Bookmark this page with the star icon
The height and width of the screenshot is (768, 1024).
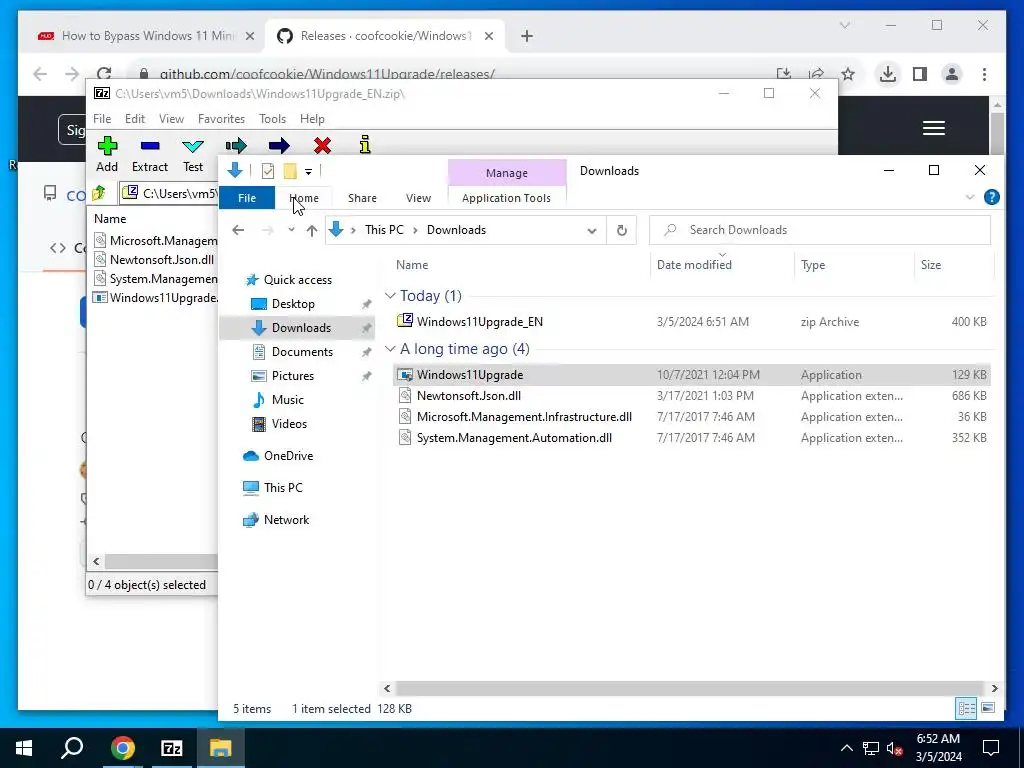(x=848, y=74)
